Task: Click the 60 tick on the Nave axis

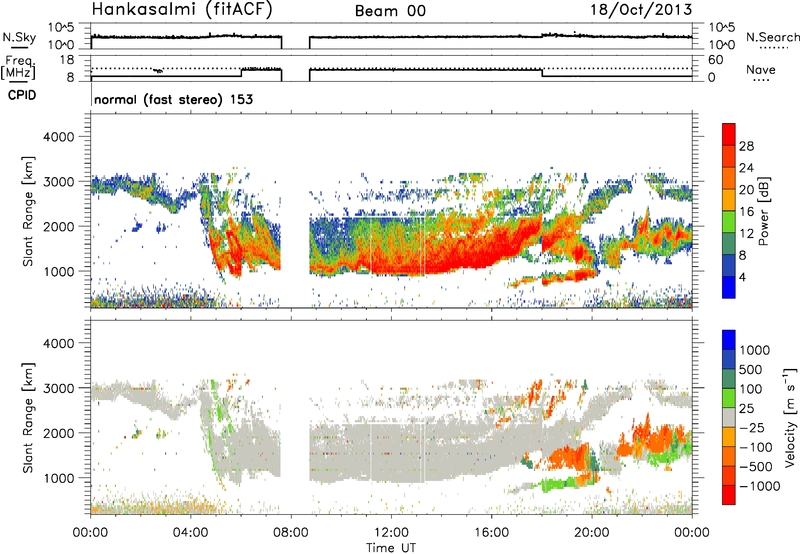Action: [715, 60]
